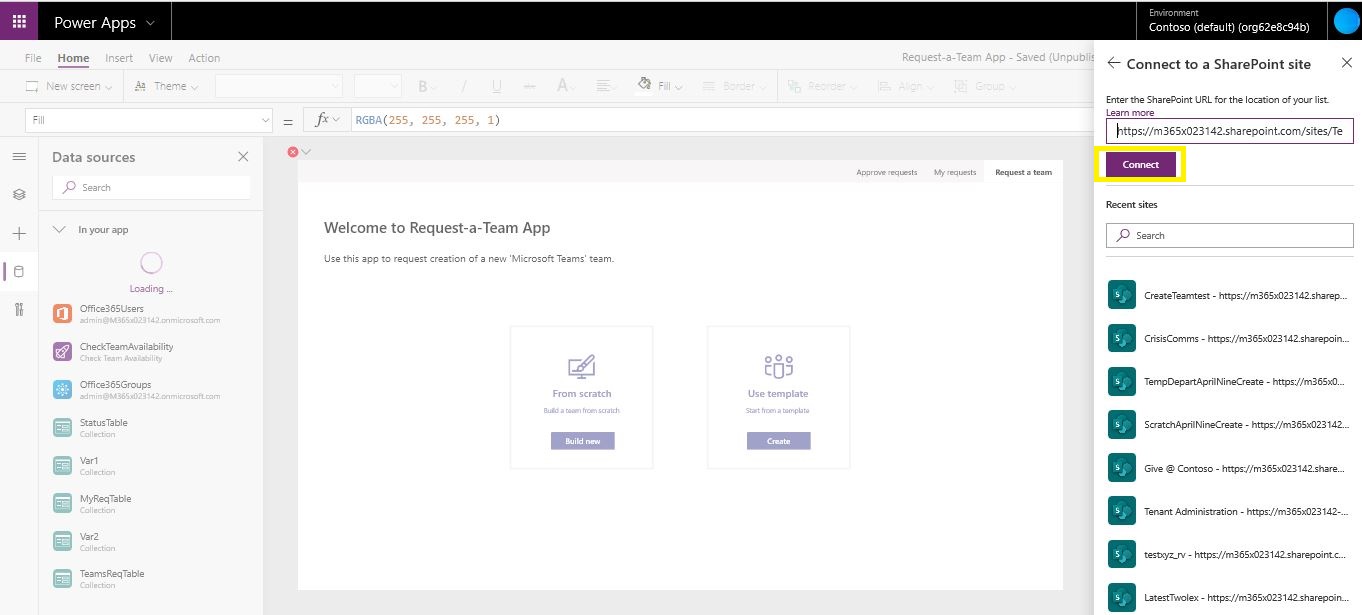Screen dimensions: 1362x615
Task: Select the StatusTable collection
Action: coord(151,428)
